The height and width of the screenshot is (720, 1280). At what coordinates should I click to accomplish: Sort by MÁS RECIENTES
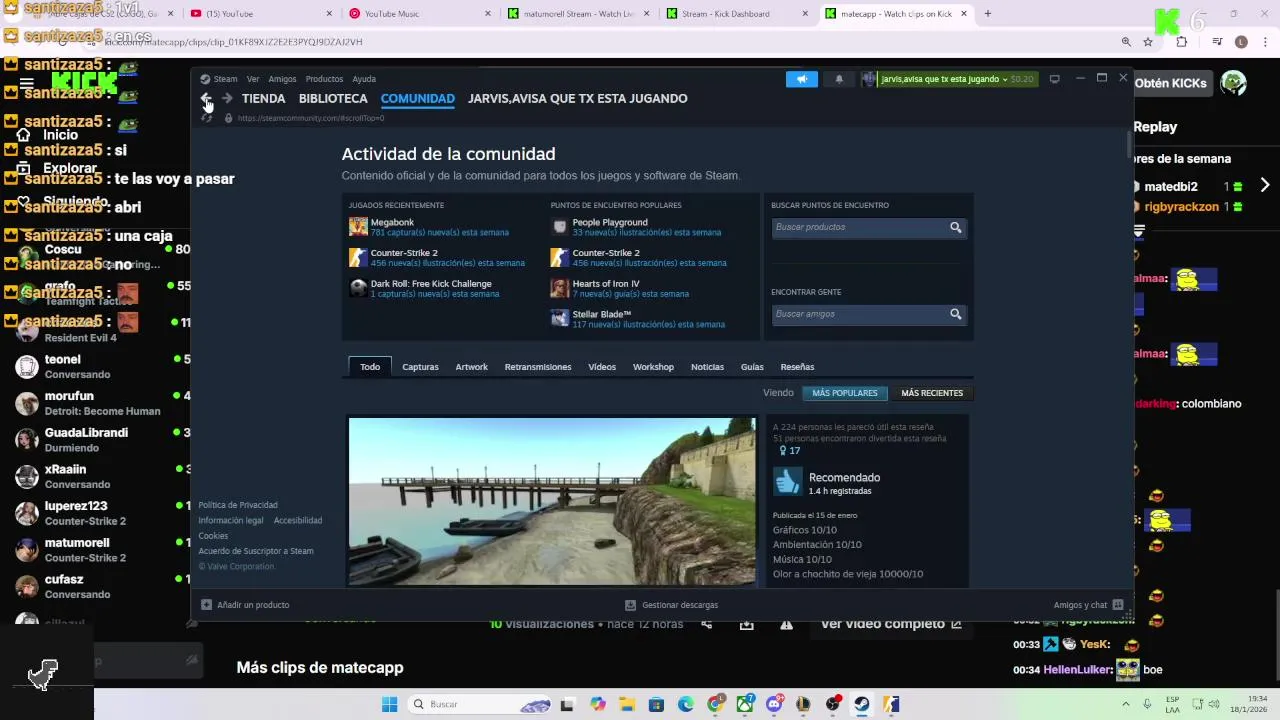(x=932, y=393)
